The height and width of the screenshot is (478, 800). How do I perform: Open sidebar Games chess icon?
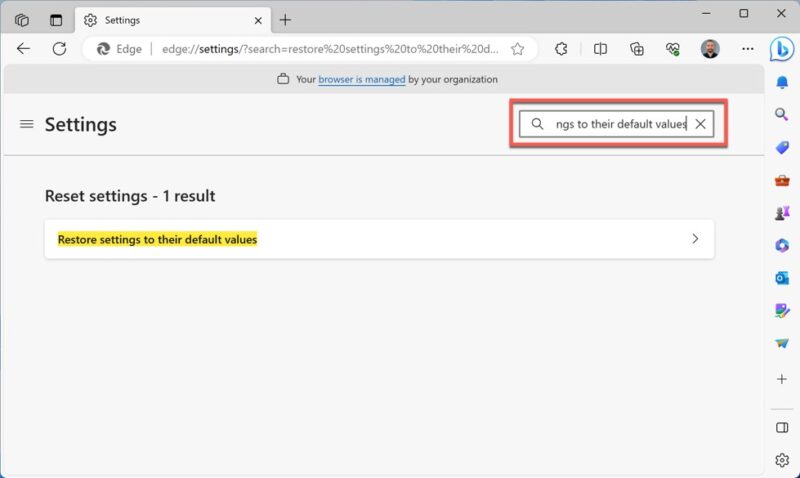[782, 213]
